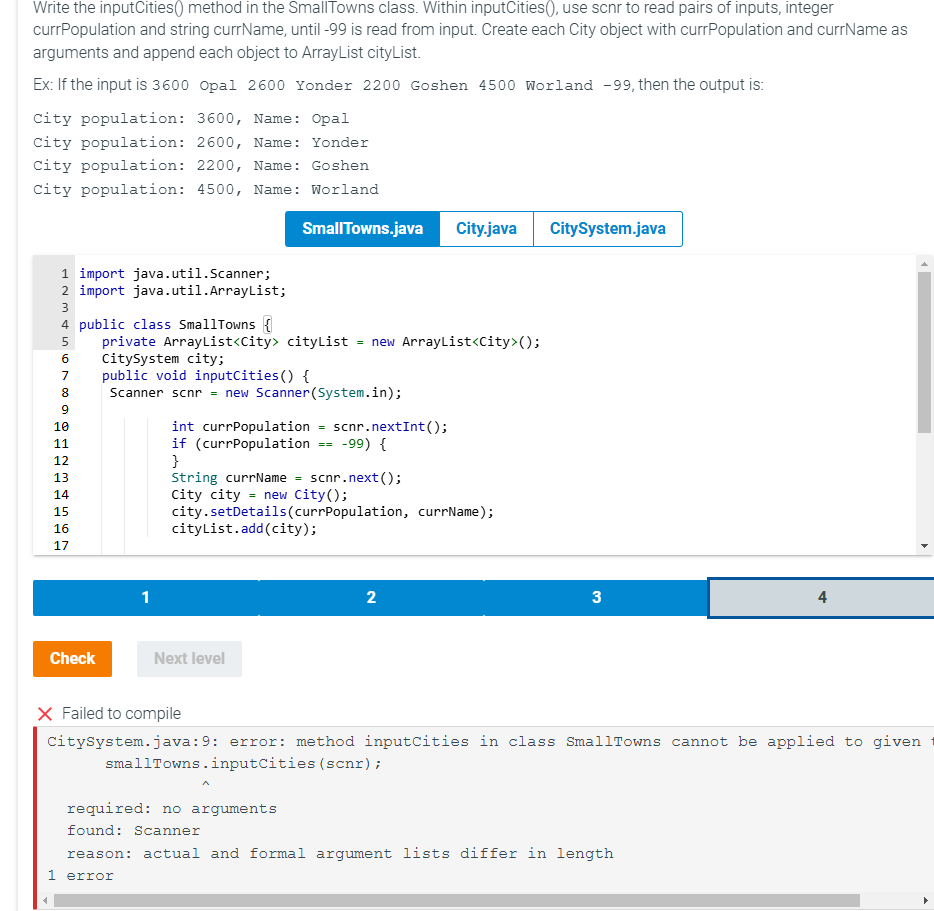
Task: Click the orange Check button
Action: pyautogui.click(x=72, y=658)
